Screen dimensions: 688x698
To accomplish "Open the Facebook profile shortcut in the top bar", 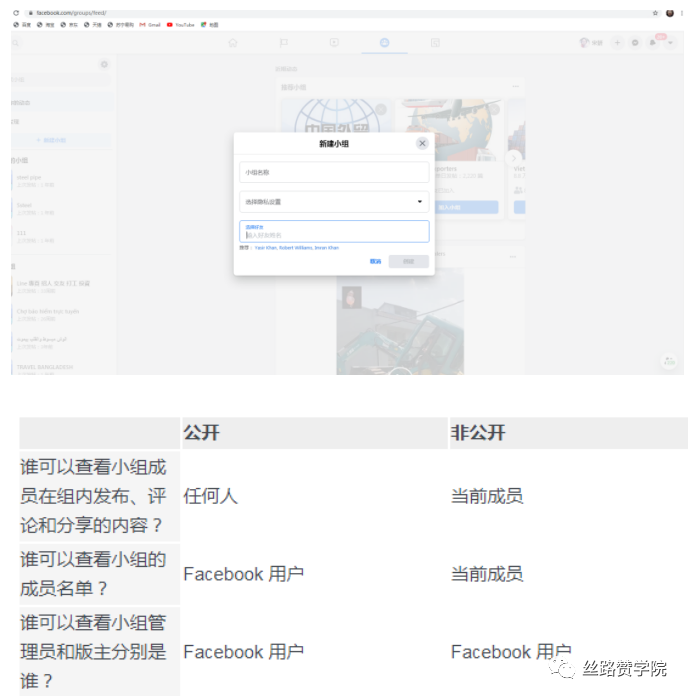I will pos(591,43).
